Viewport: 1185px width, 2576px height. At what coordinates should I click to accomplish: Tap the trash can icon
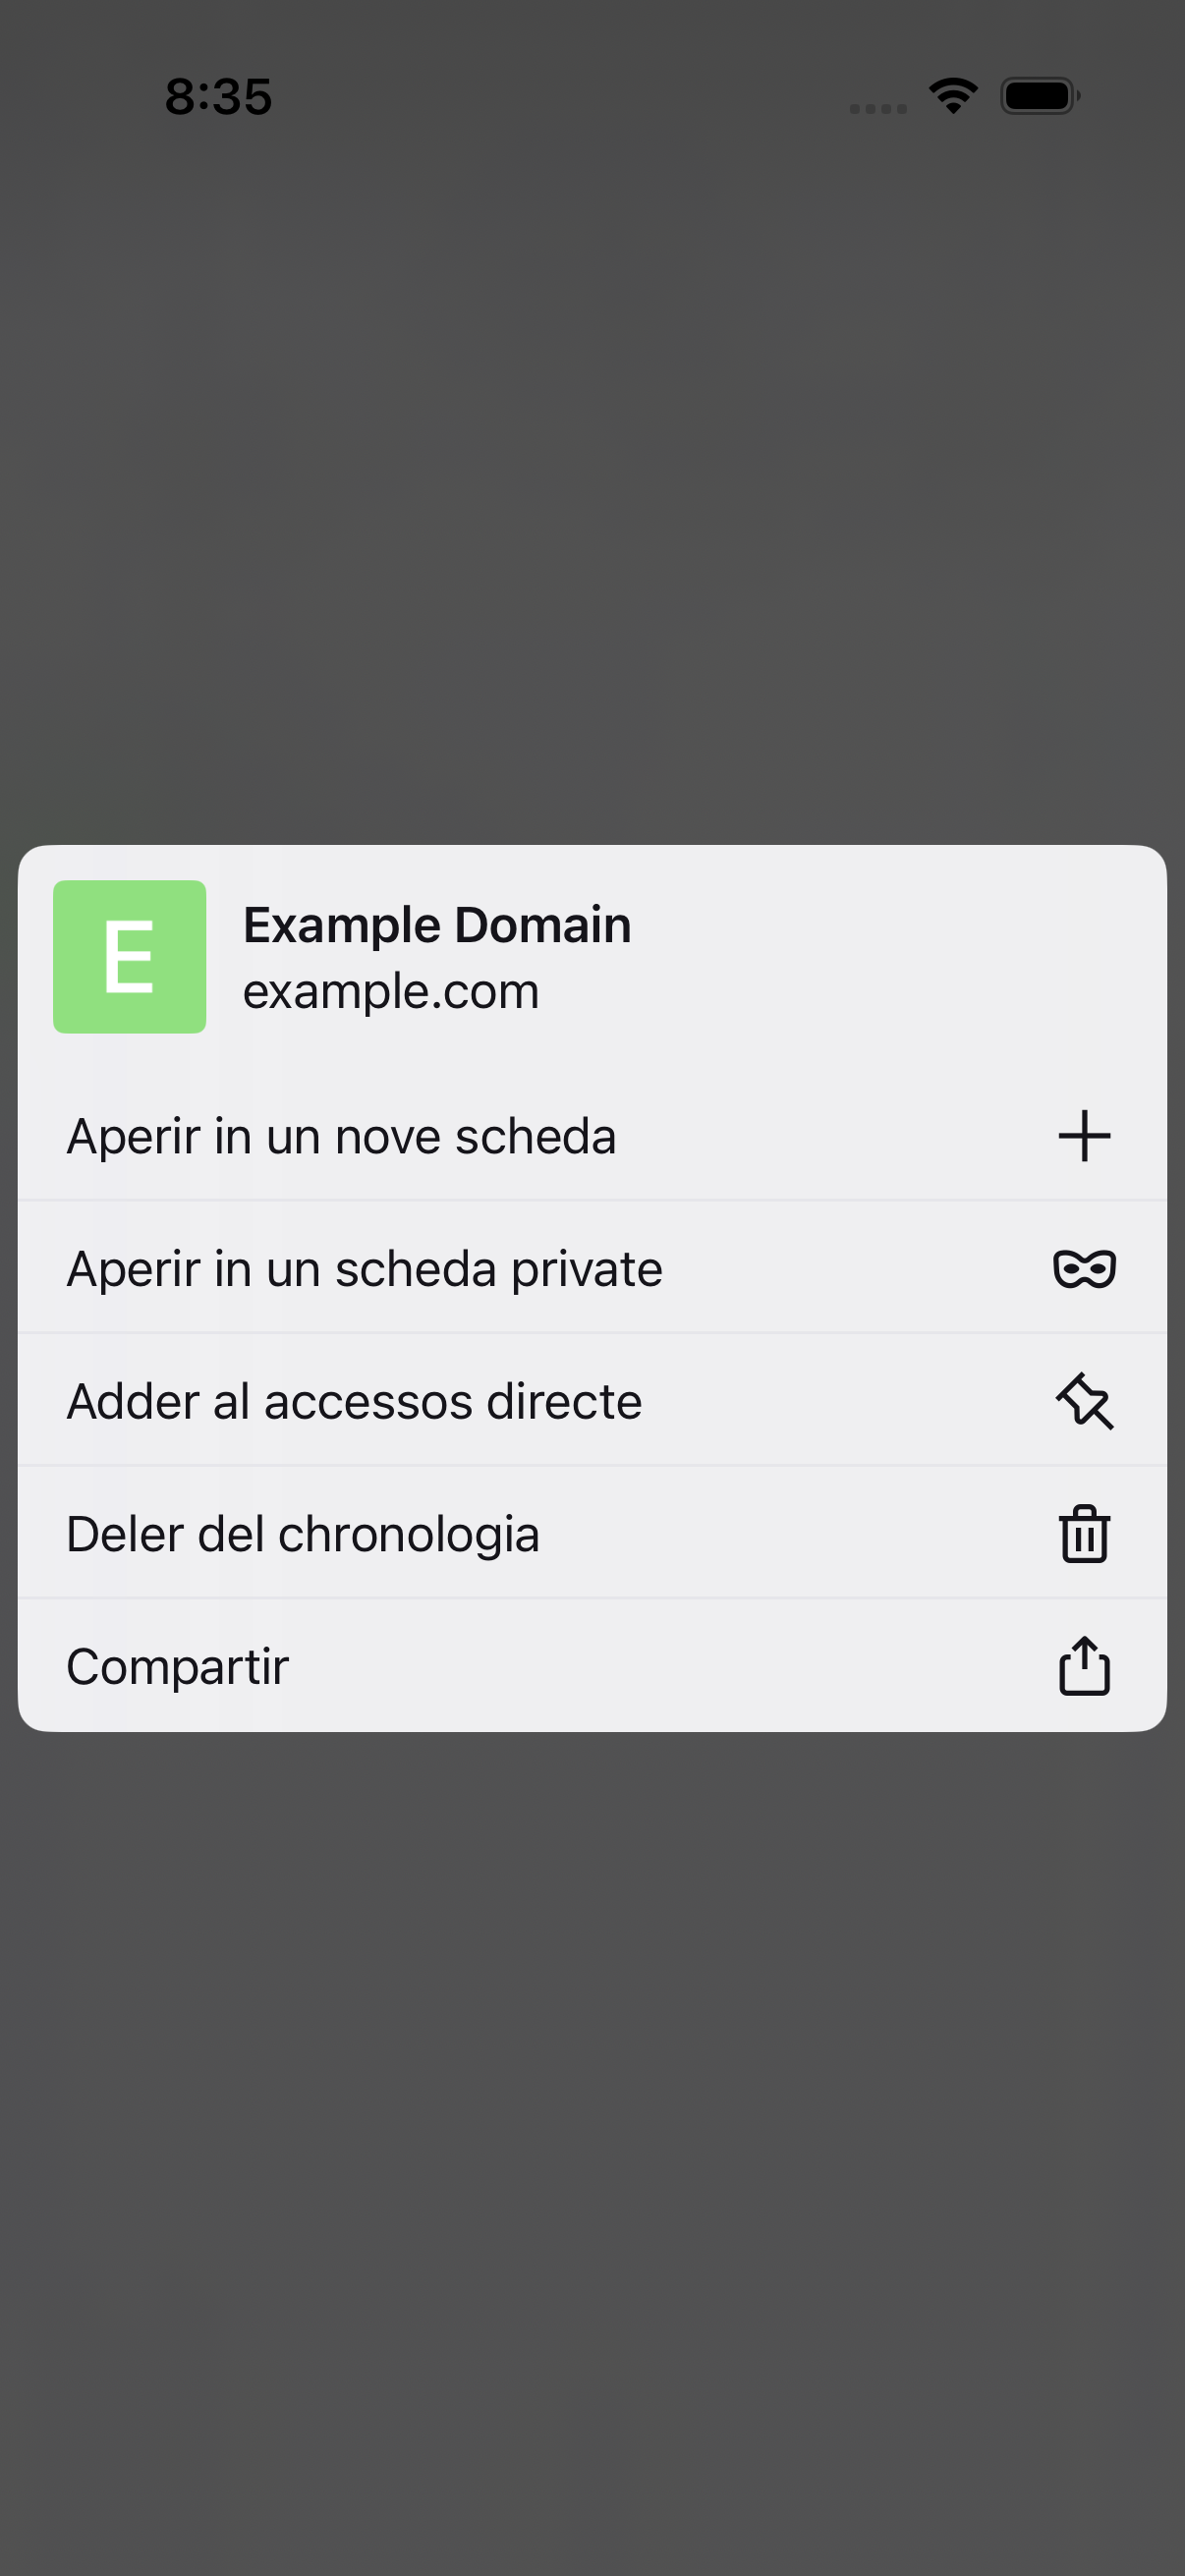pos(1084,1534)
